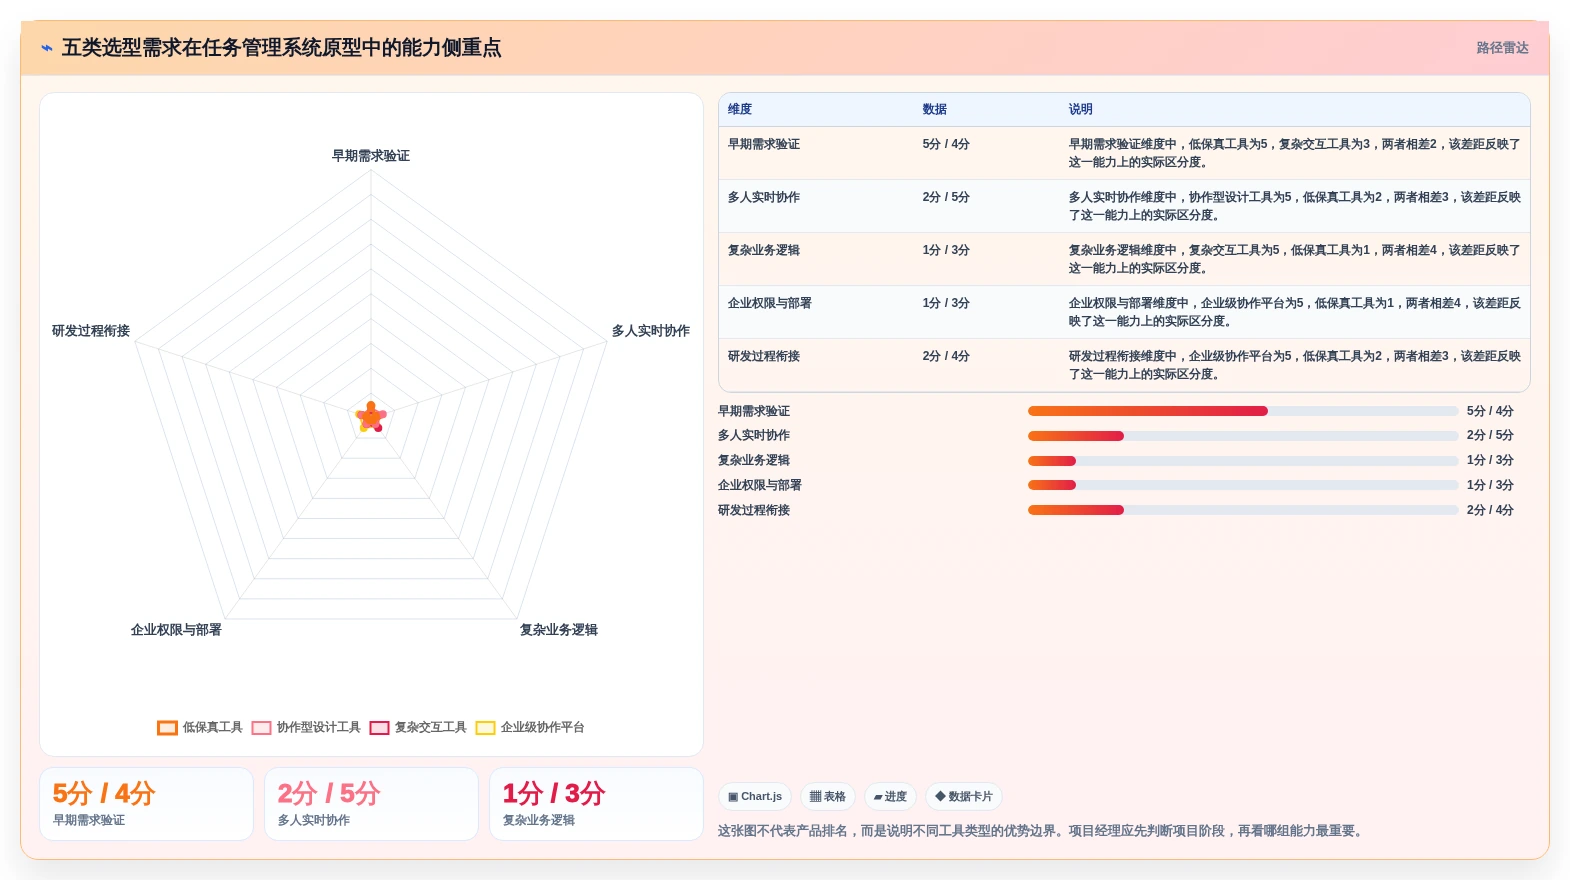Image resolution: width=1570 pixels, height=880 pixels.
Task: Click the 复杂业务逻辑 radar axis label
Action: pos(559,630)
